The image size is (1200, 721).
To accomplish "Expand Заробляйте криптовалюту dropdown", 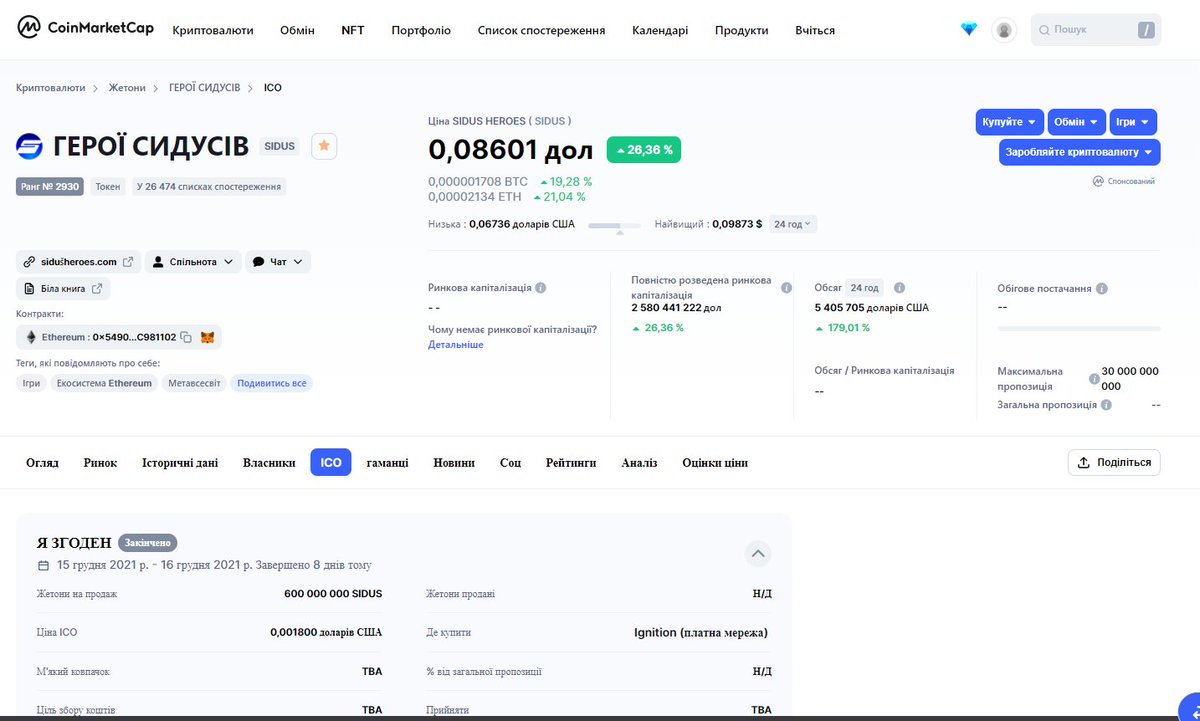I will (x=1079, y=152).
